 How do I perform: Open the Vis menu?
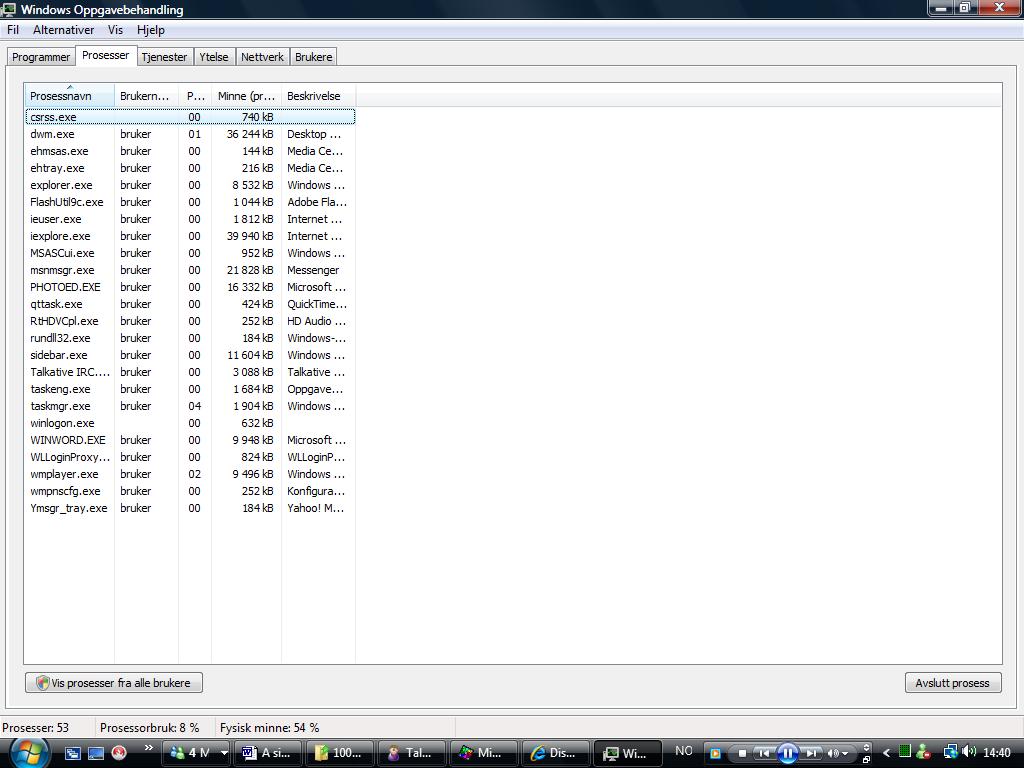point(116,30)
